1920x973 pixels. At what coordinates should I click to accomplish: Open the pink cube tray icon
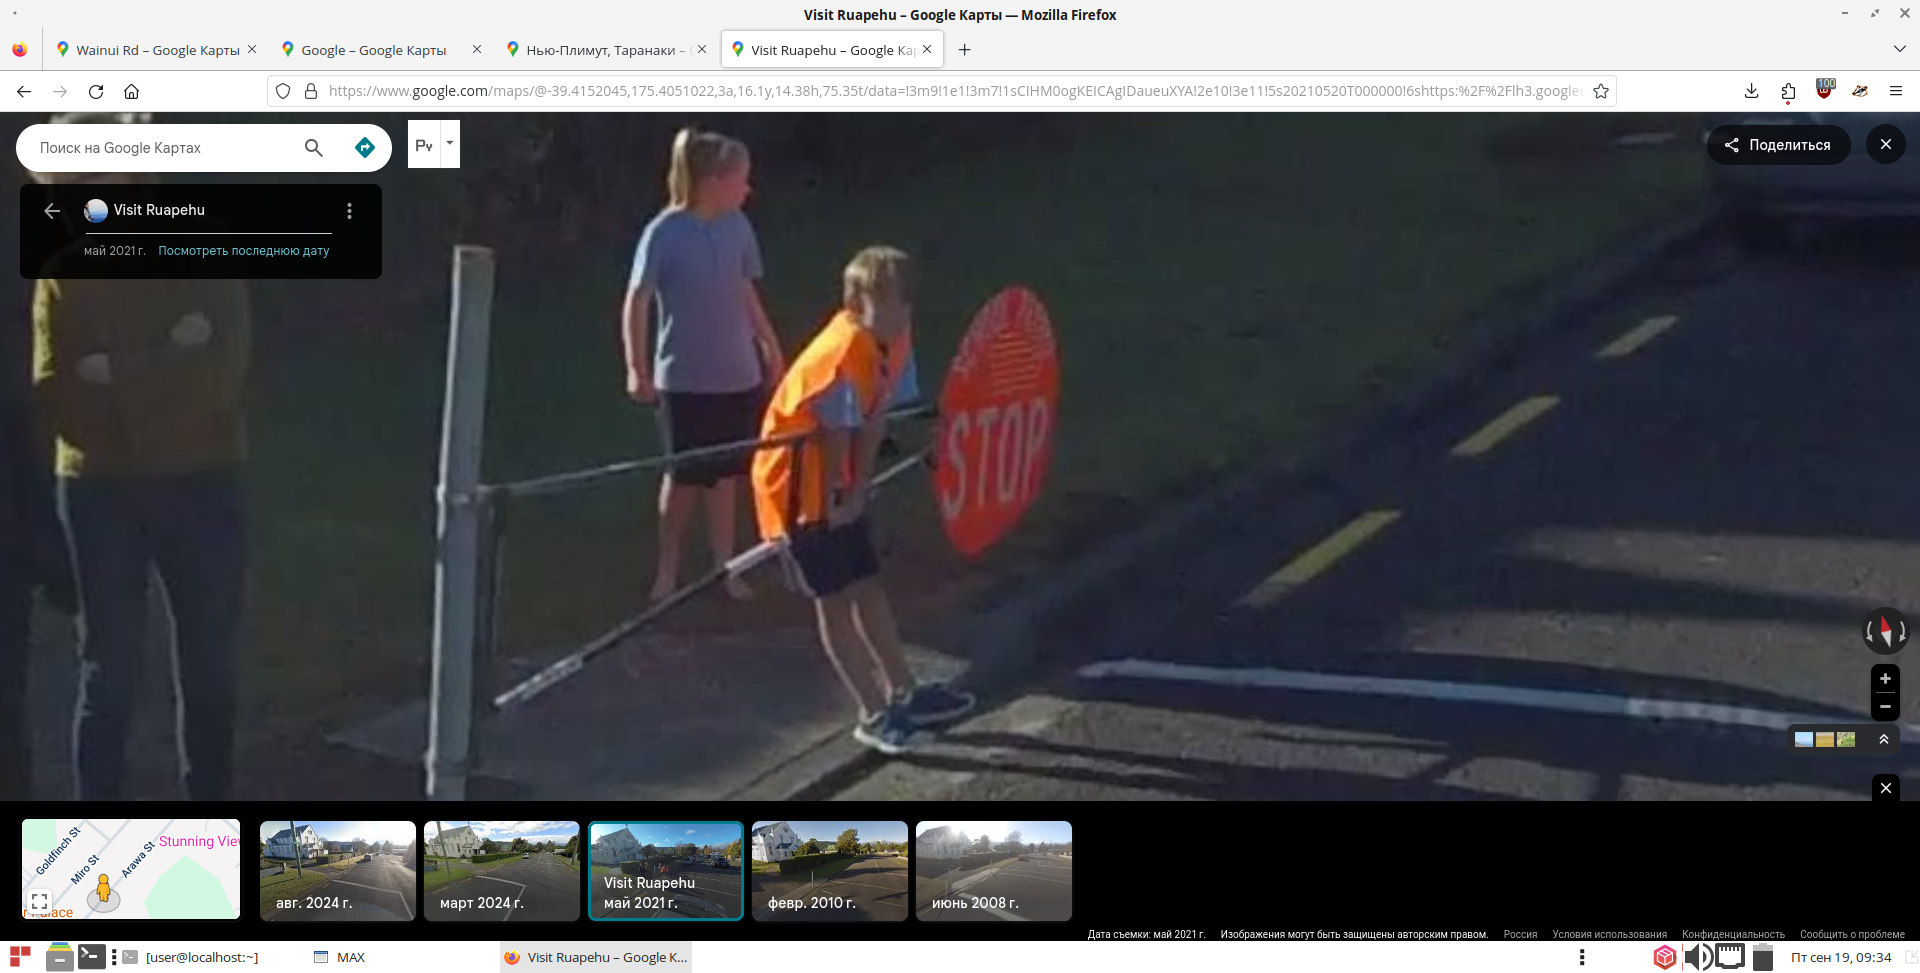click(1664, 957)
